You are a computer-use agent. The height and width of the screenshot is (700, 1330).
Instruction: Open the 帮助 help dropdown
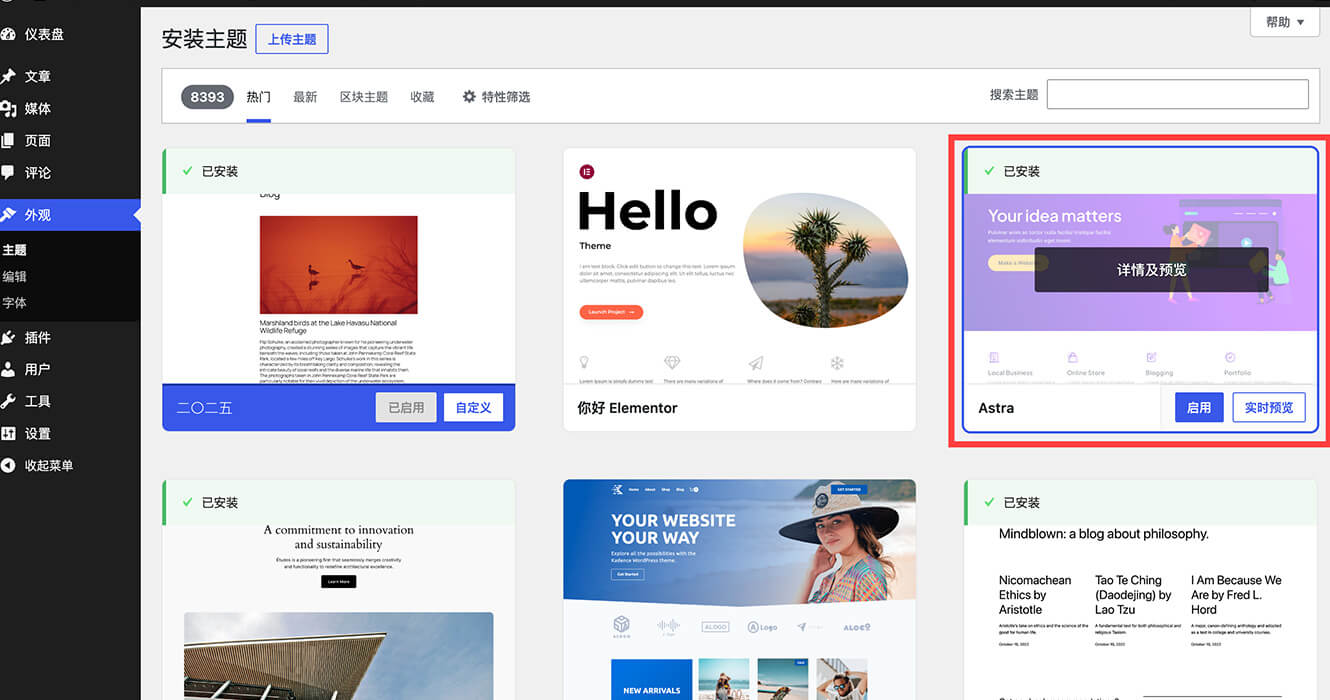point(1284,22)
